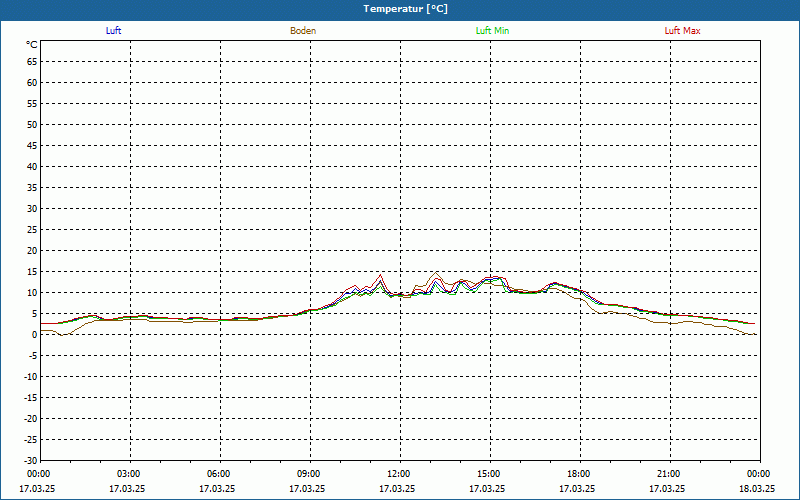Click the -30 y-axis value

point(31,460)
